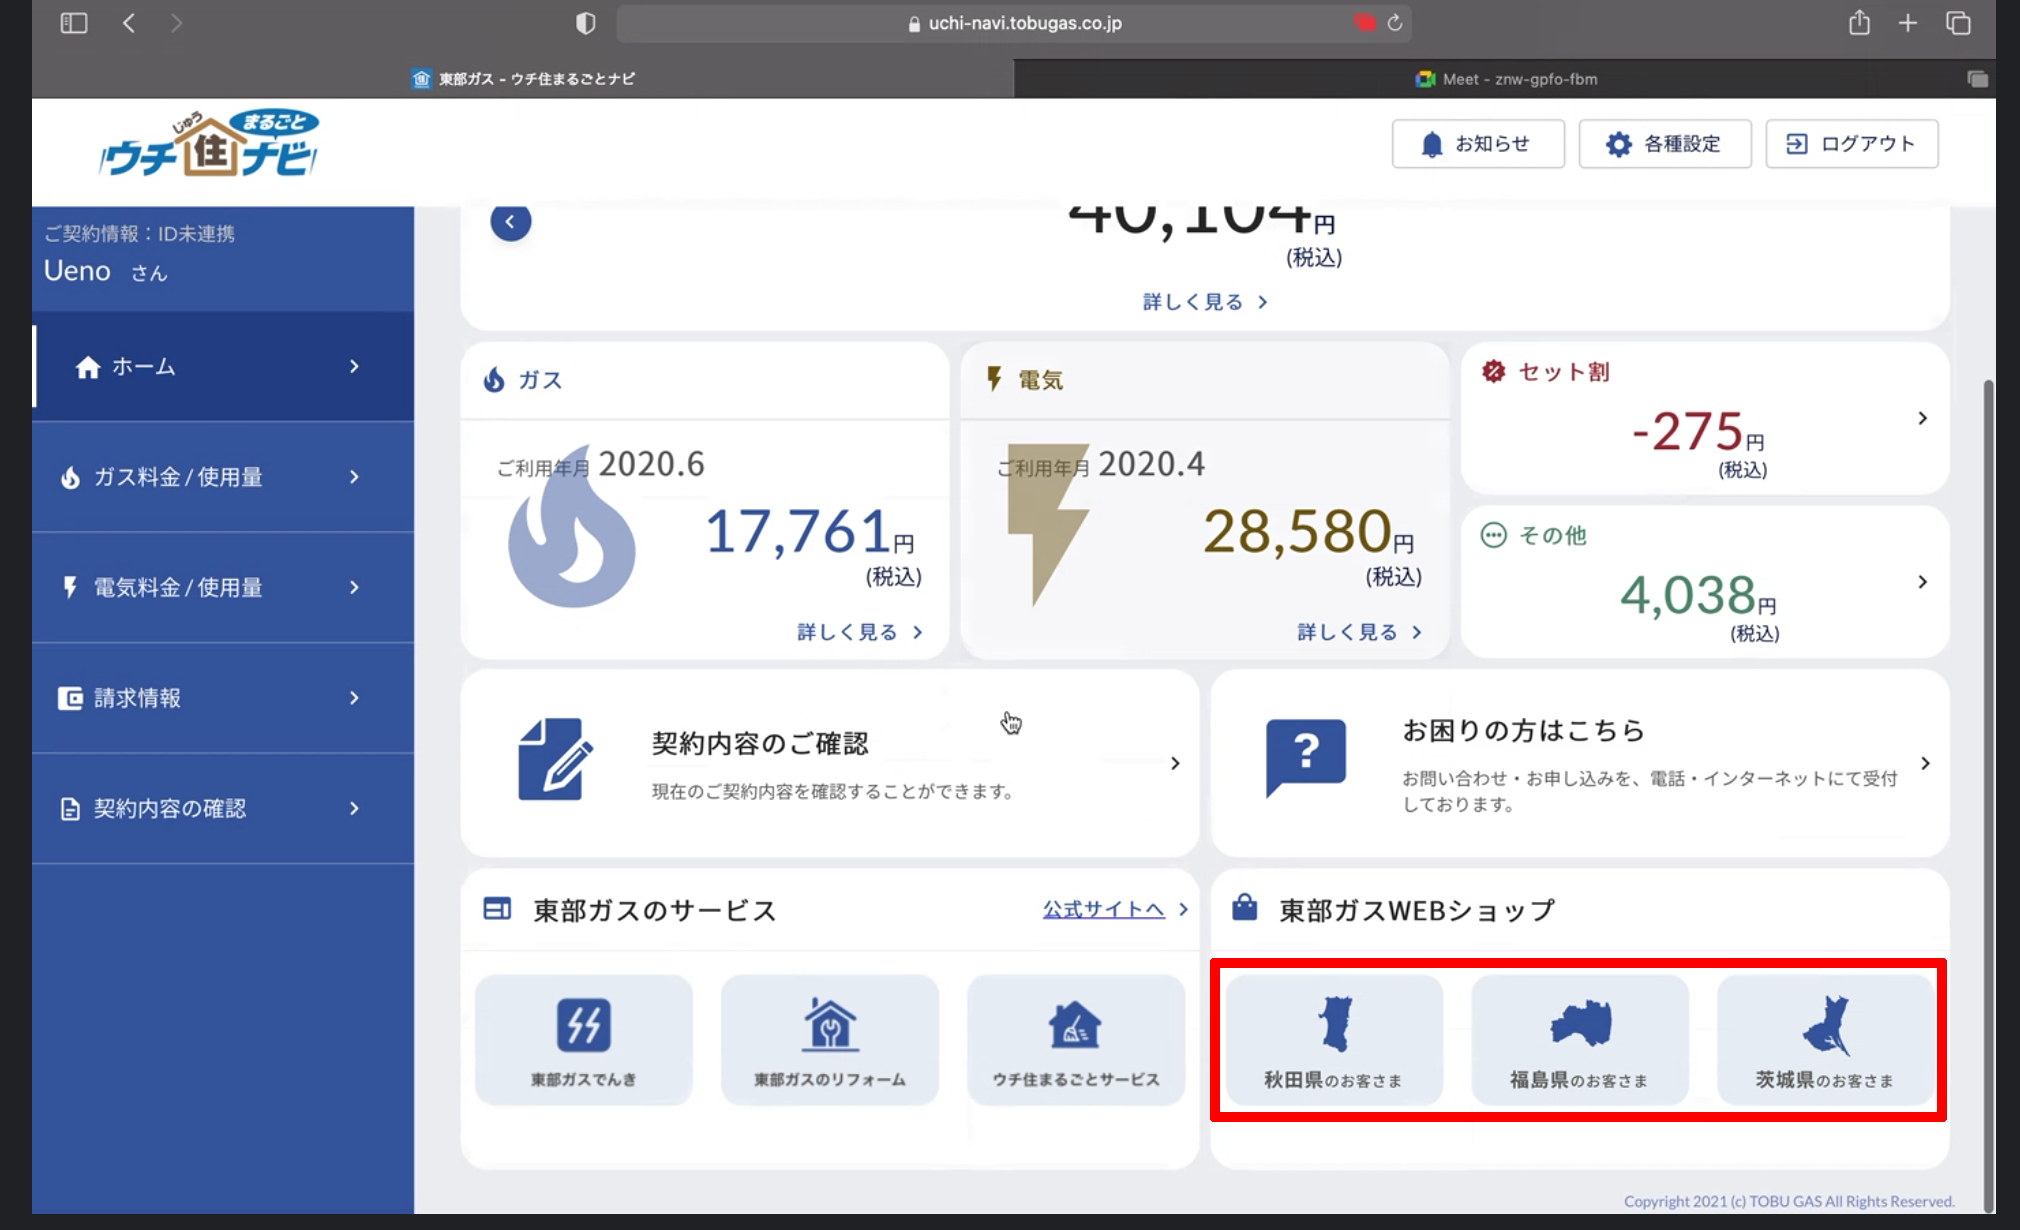Click the お知らせ notifications button
This screenshot has width=2020, height=1230.
1477,144
